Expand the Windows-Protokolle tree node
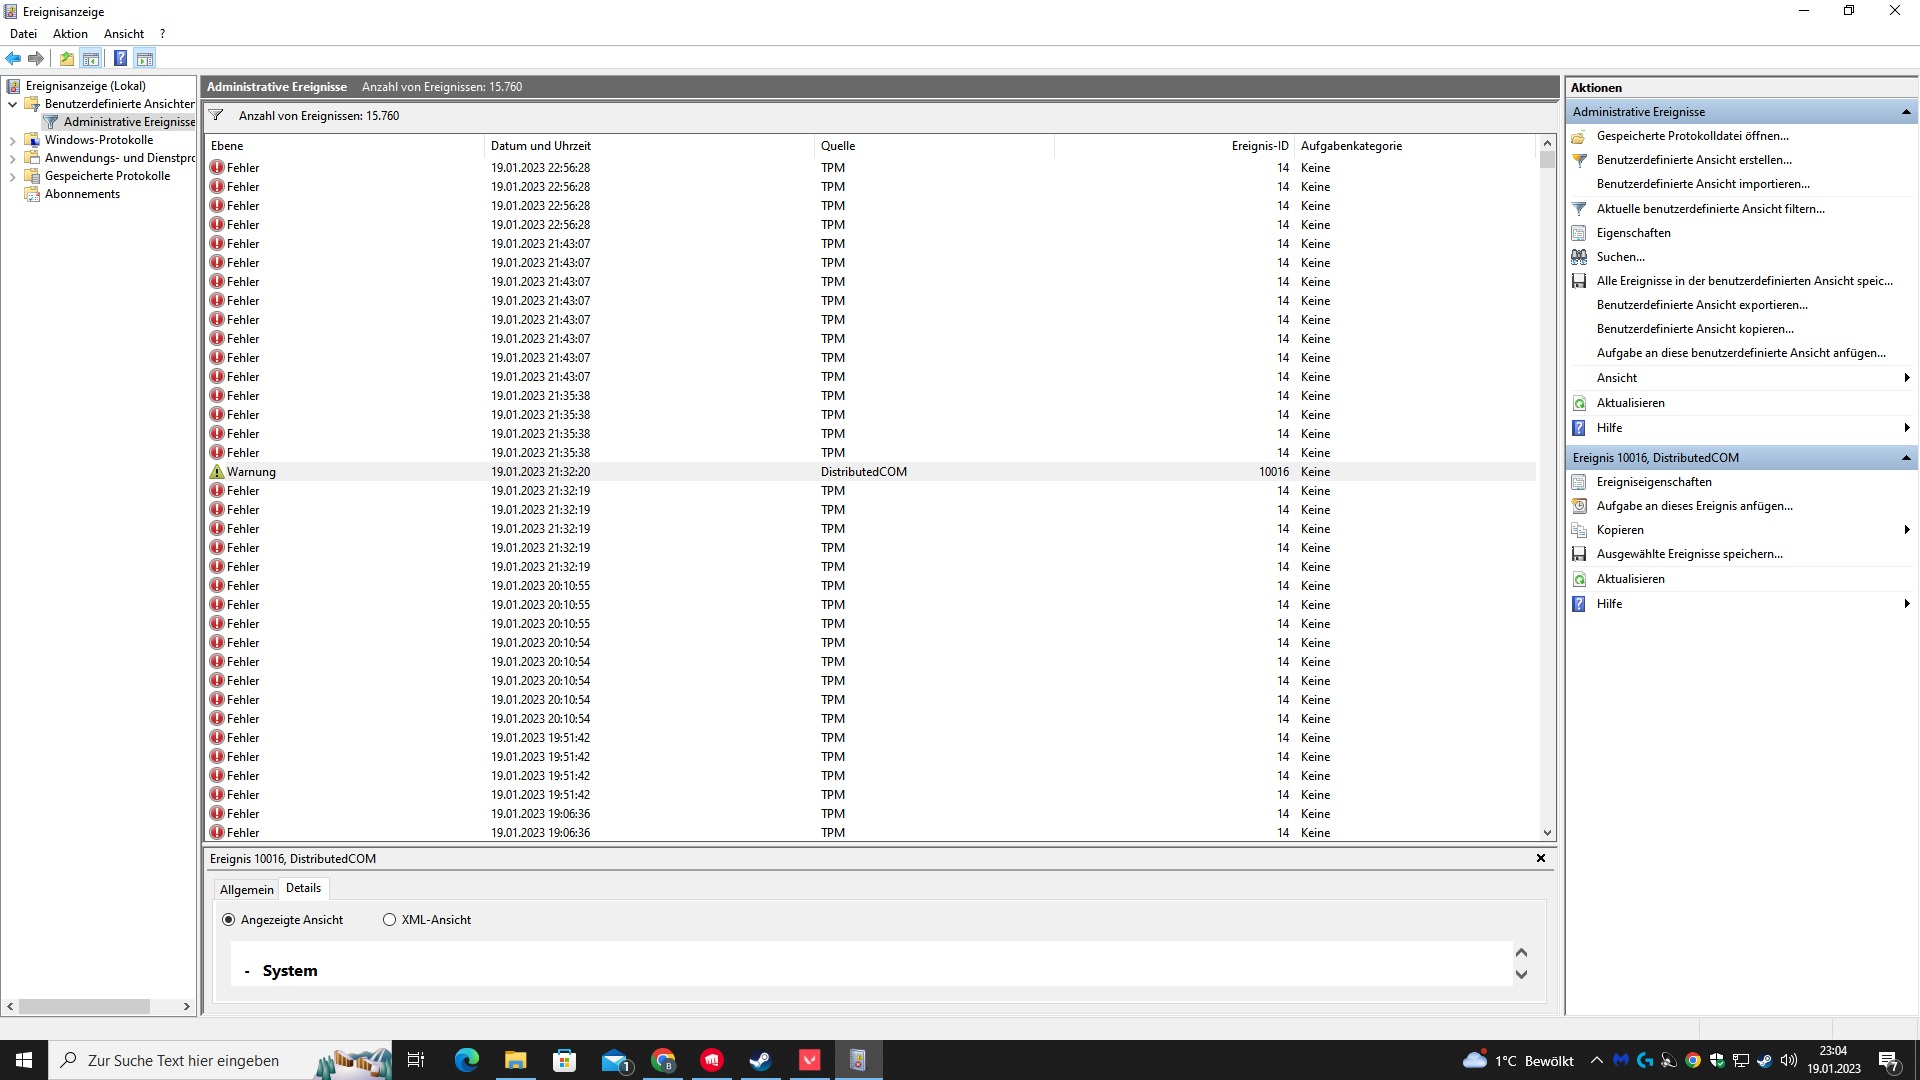1920x1080 pixels. pos(12,141)
